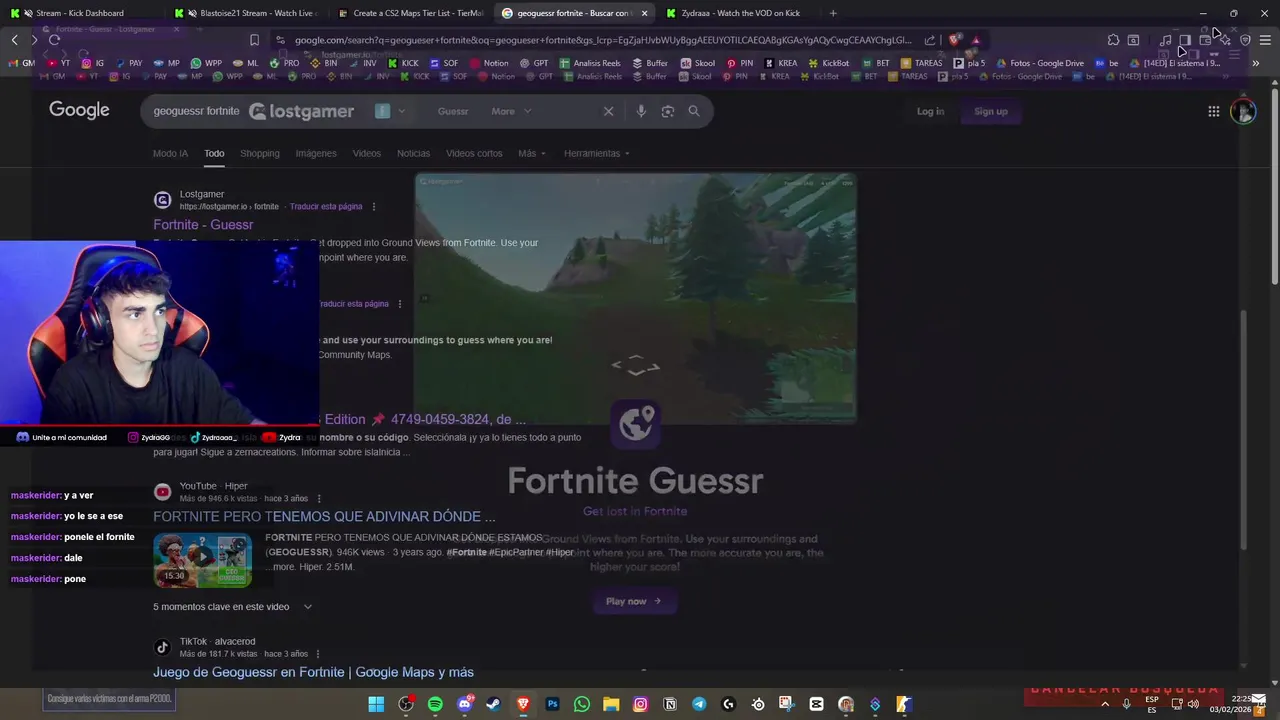
Task: Reload the current page
Action: click(54, 40)
